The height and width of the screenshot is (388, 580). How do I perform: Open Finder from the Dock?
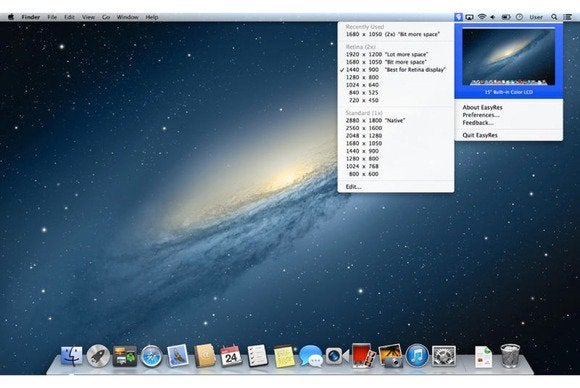tap(72, 355)
